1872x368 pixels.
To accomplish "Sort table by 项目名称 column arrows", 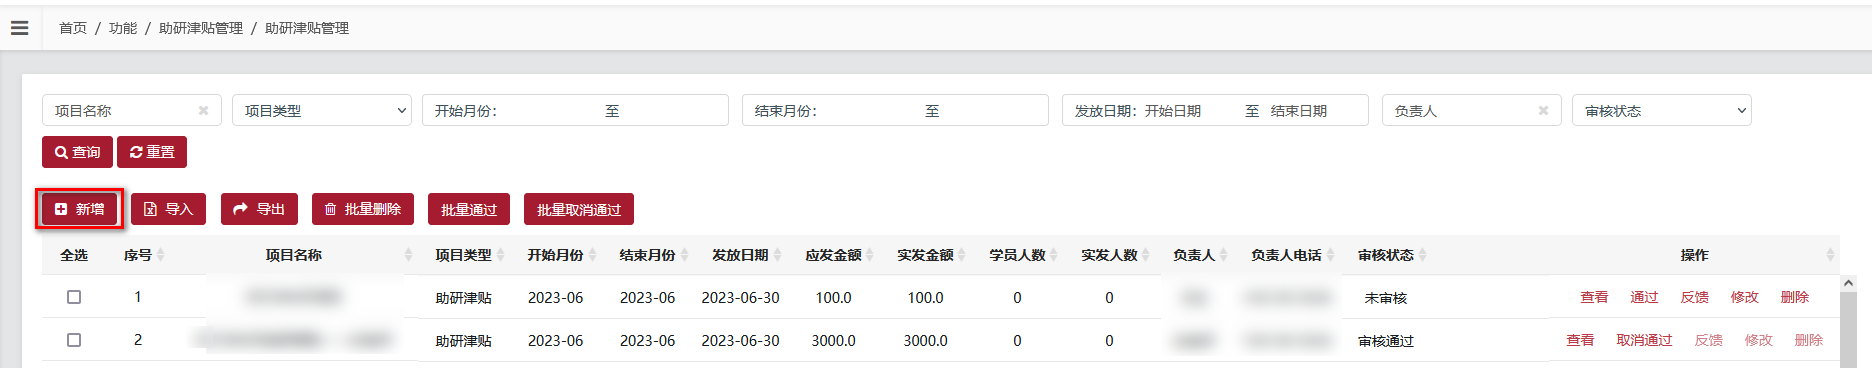I will (408, 255).
